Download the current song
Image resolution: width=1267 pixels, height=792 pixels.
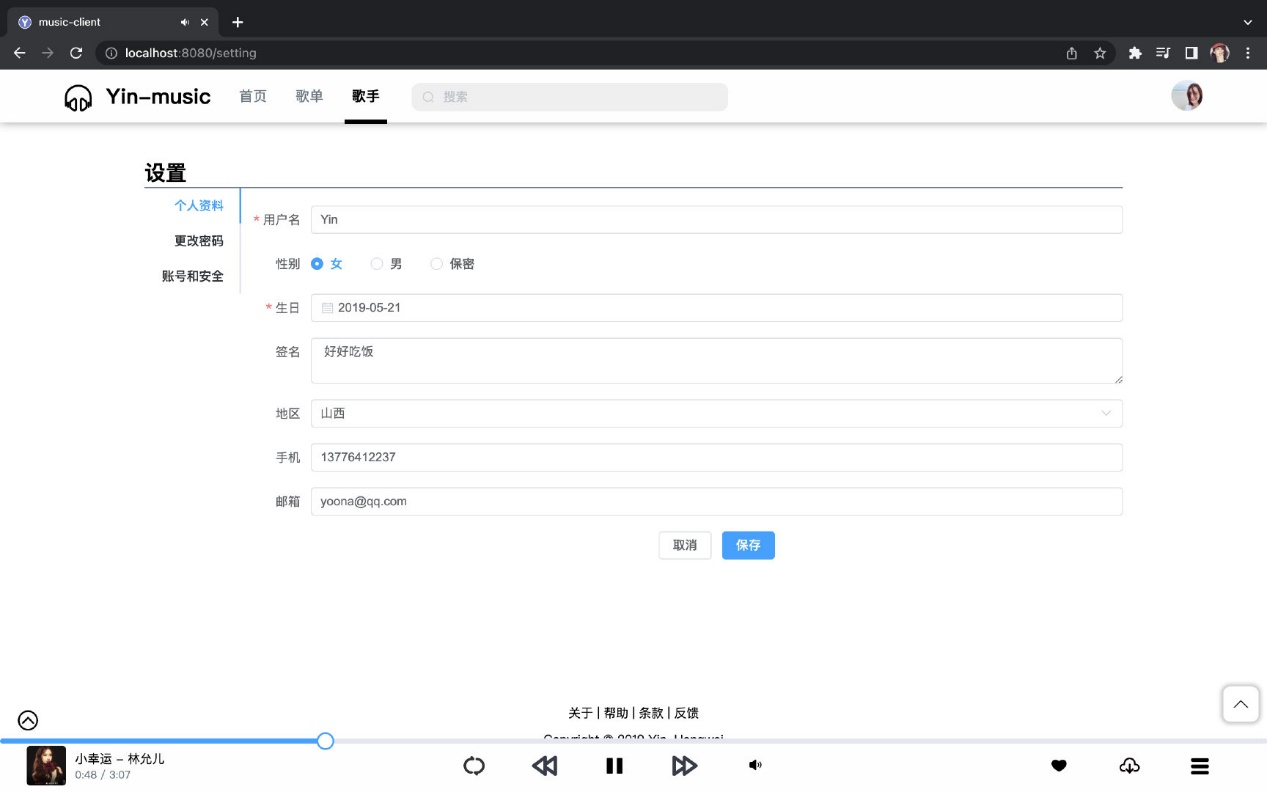click(1129, 766)
